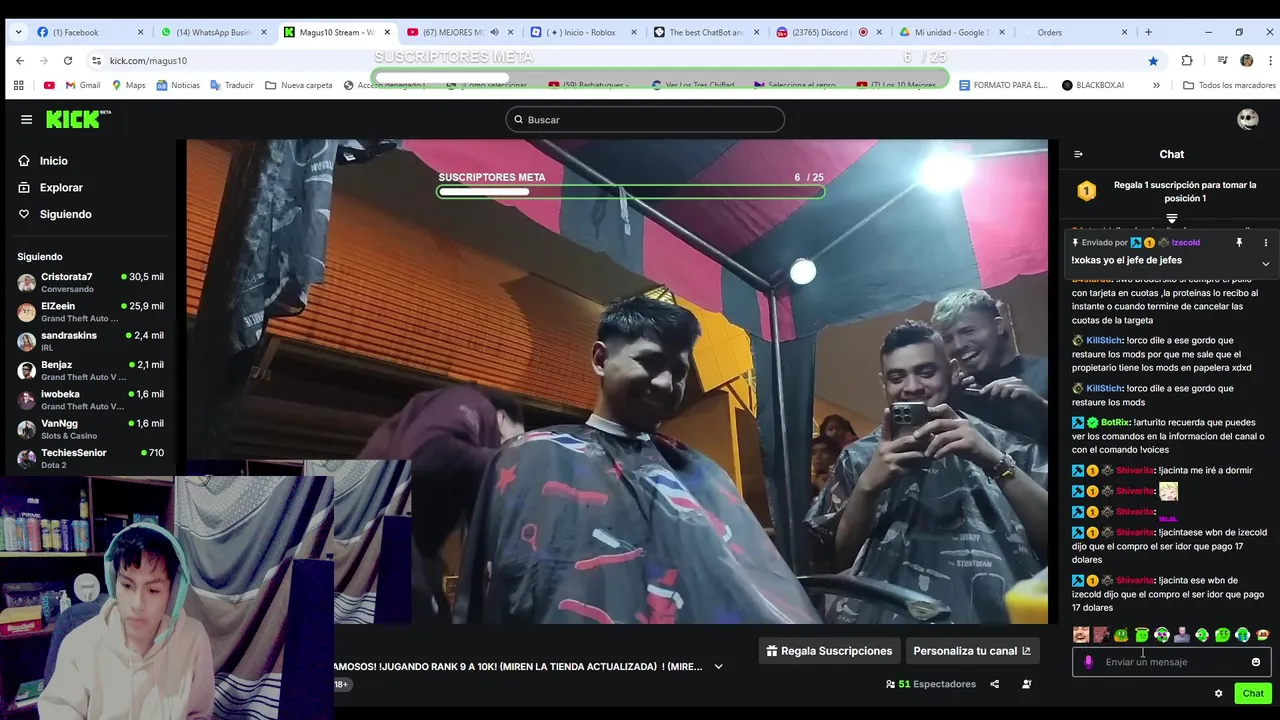Open chat settings gear
Screen dimensions: 1280x720
tap(1218, 693)
